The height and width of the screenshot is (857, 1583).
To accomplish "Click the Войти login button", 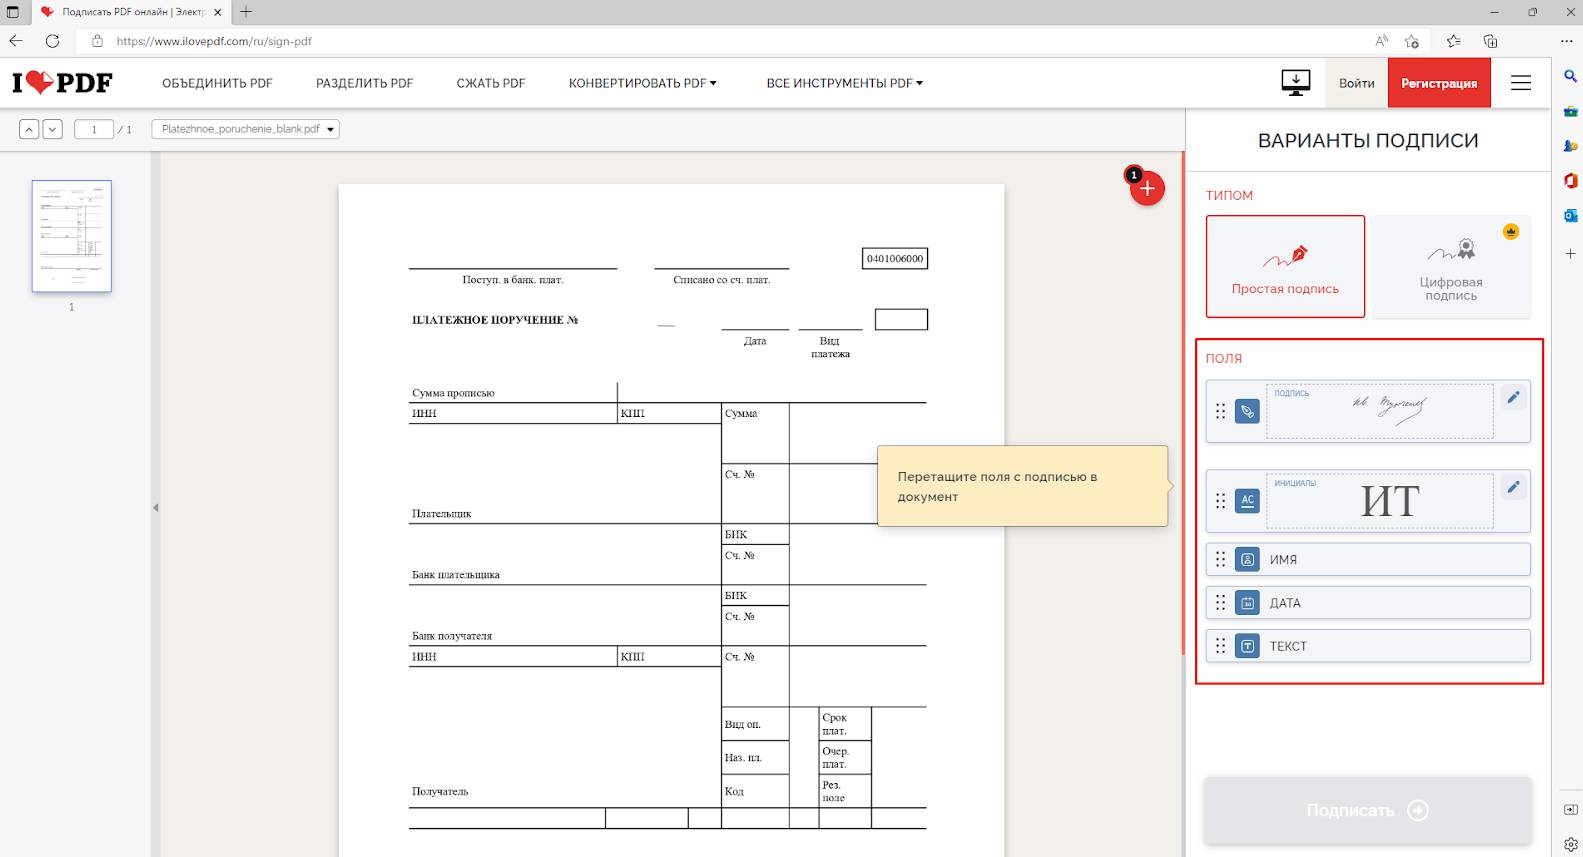I will (1357, 83).
